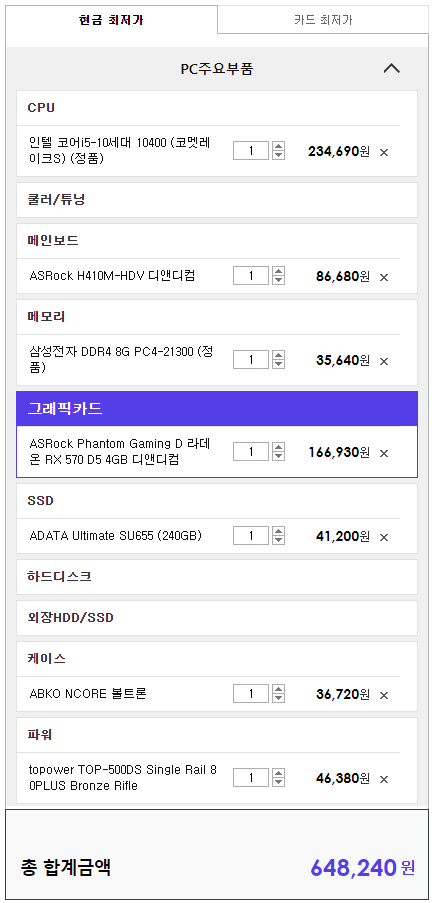Select the 외장HDD/SSD category row
The image size is (432, 903).
(x=217, y=618)
